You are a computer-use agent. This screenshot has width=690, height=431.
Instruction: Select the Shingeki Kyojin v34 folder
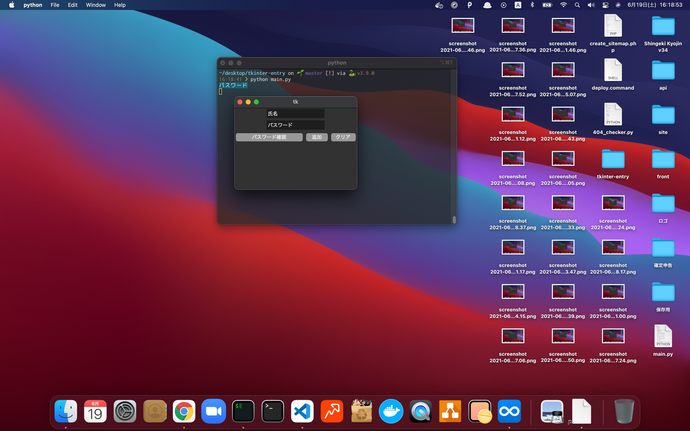pyautogui.click(x=663, y=26)
